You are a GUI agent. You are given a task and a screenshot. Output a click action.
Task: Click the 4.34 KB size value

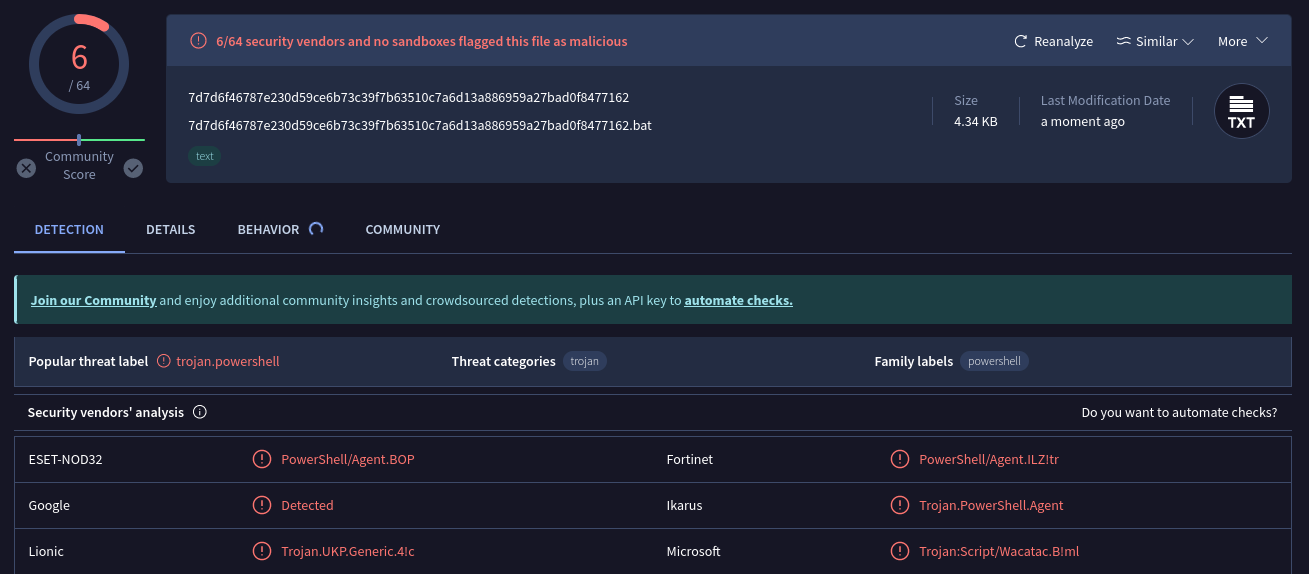976,121
